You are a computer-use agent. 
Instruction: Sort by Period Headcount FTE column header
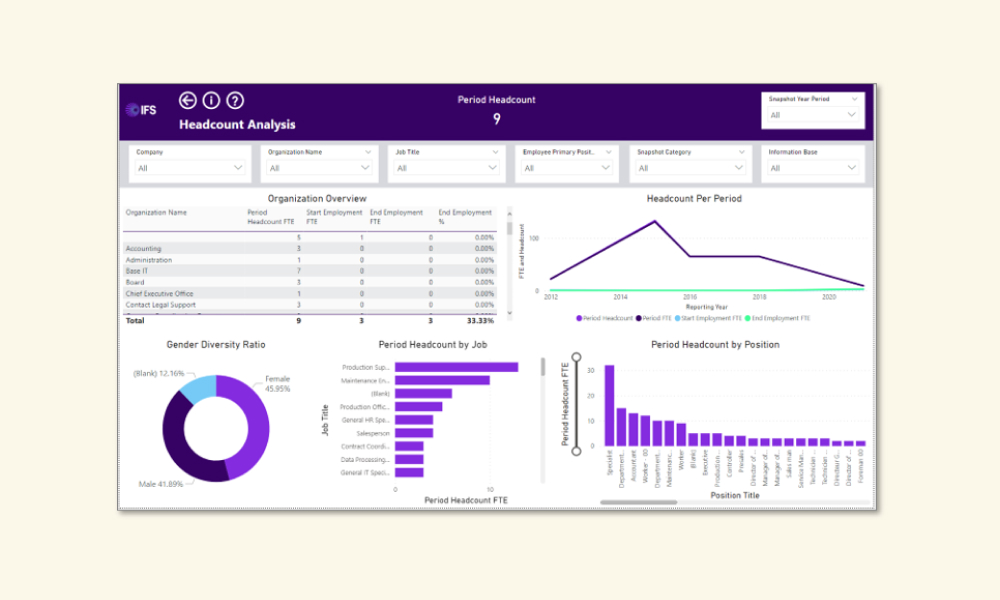pos(270,217)
